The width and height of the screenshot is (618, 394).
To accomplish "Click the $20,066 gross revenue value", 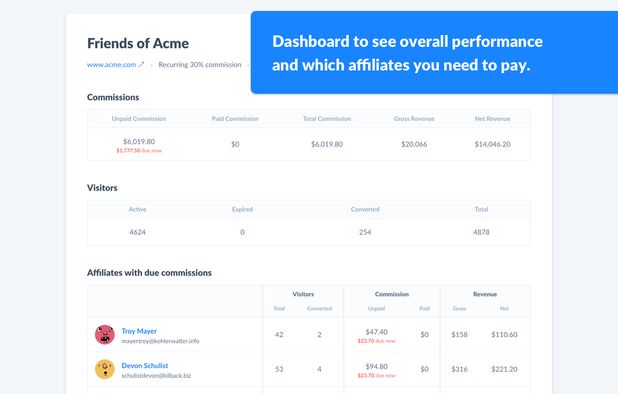I will click(414, 144).
